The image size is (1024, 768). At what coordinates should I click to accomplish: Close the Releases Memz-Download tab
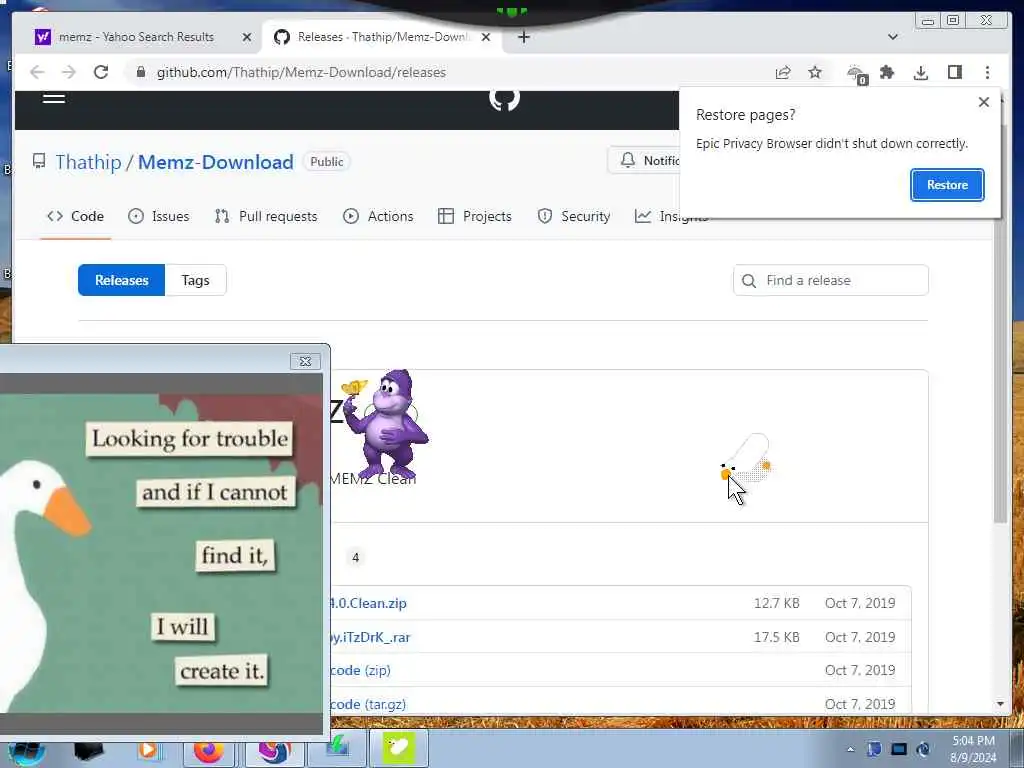[x=485, y=37]
